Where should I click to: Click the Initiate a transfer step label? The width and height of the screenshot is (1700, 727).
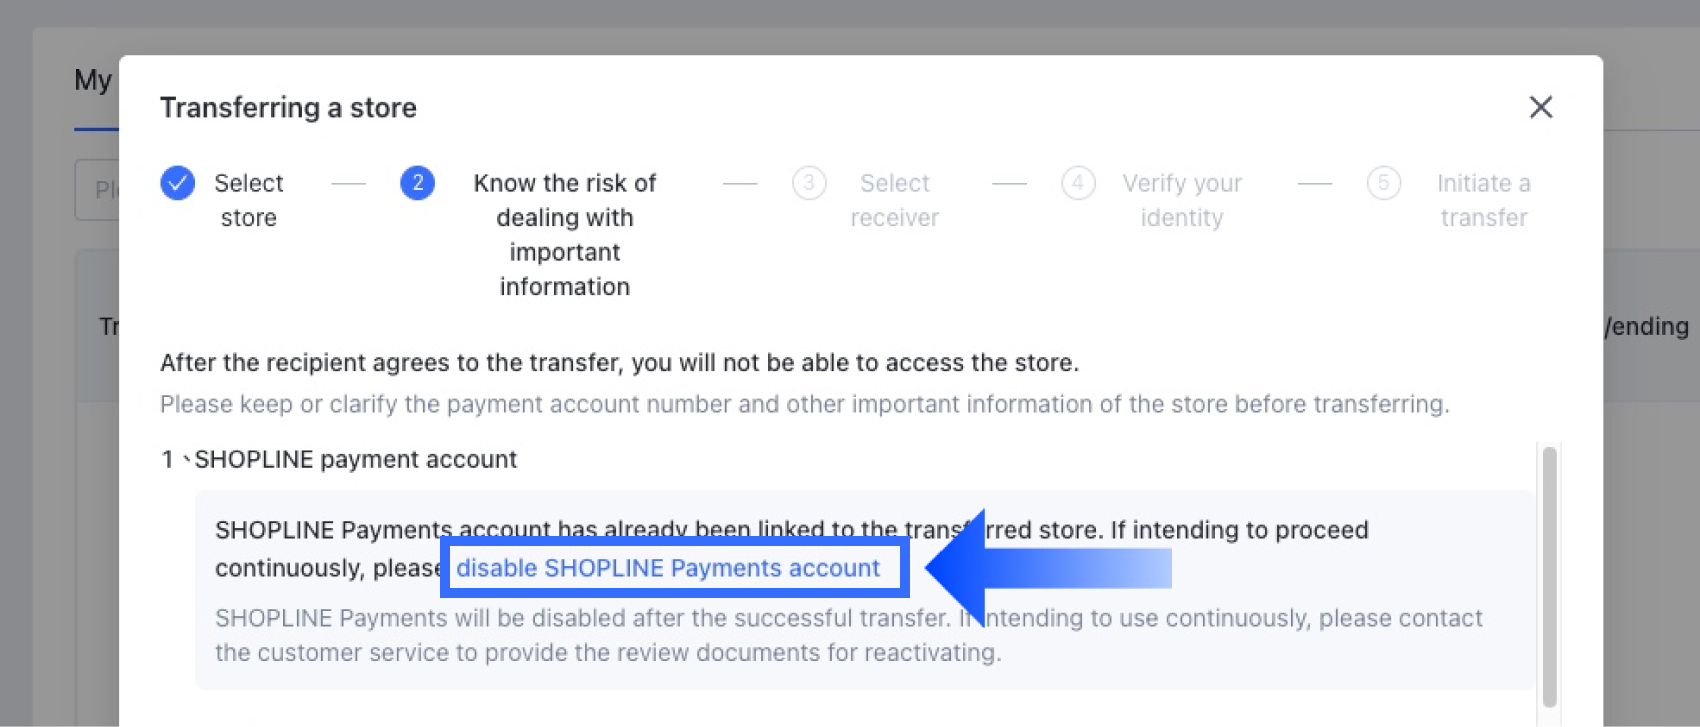click(1484, 200)
